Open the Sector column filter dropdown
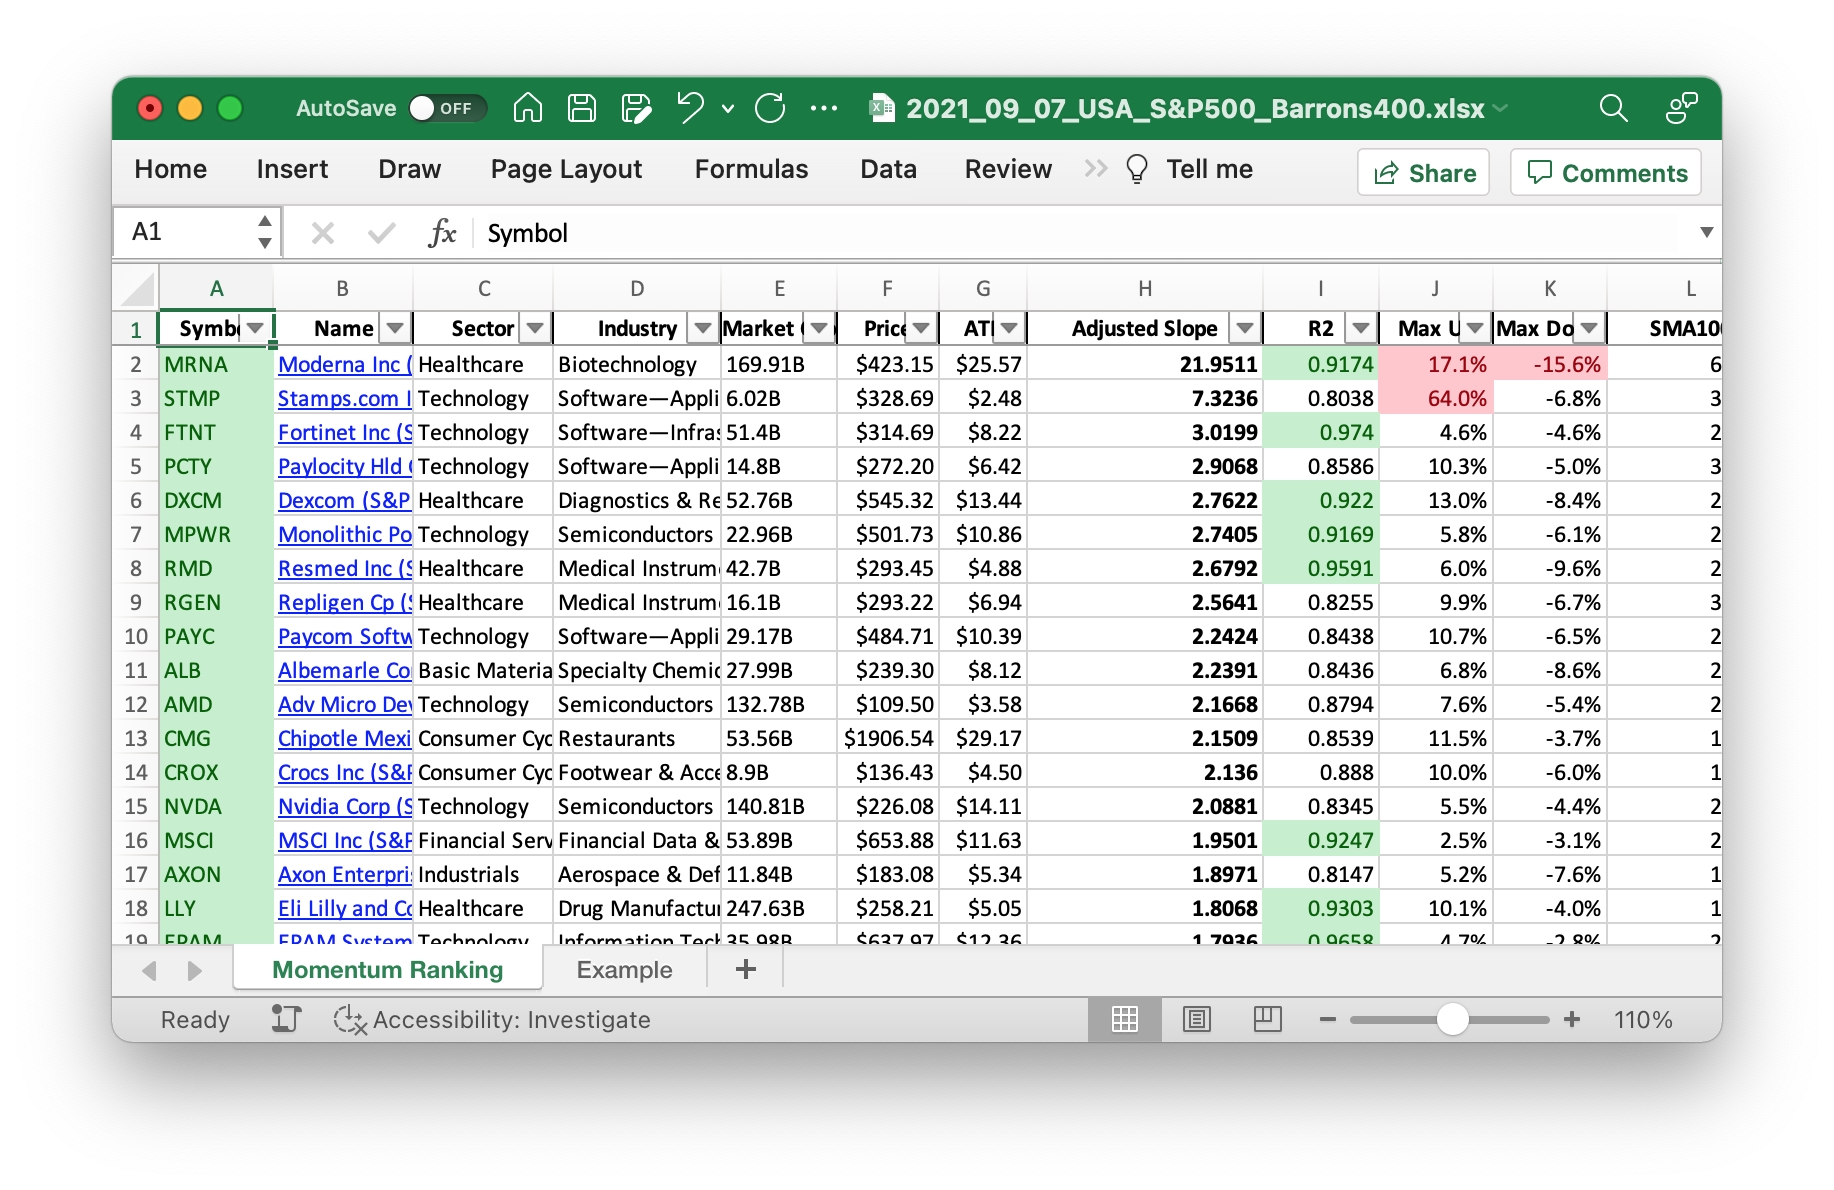This screenshot has width=1834, height=1190. (x=536, y=328)
